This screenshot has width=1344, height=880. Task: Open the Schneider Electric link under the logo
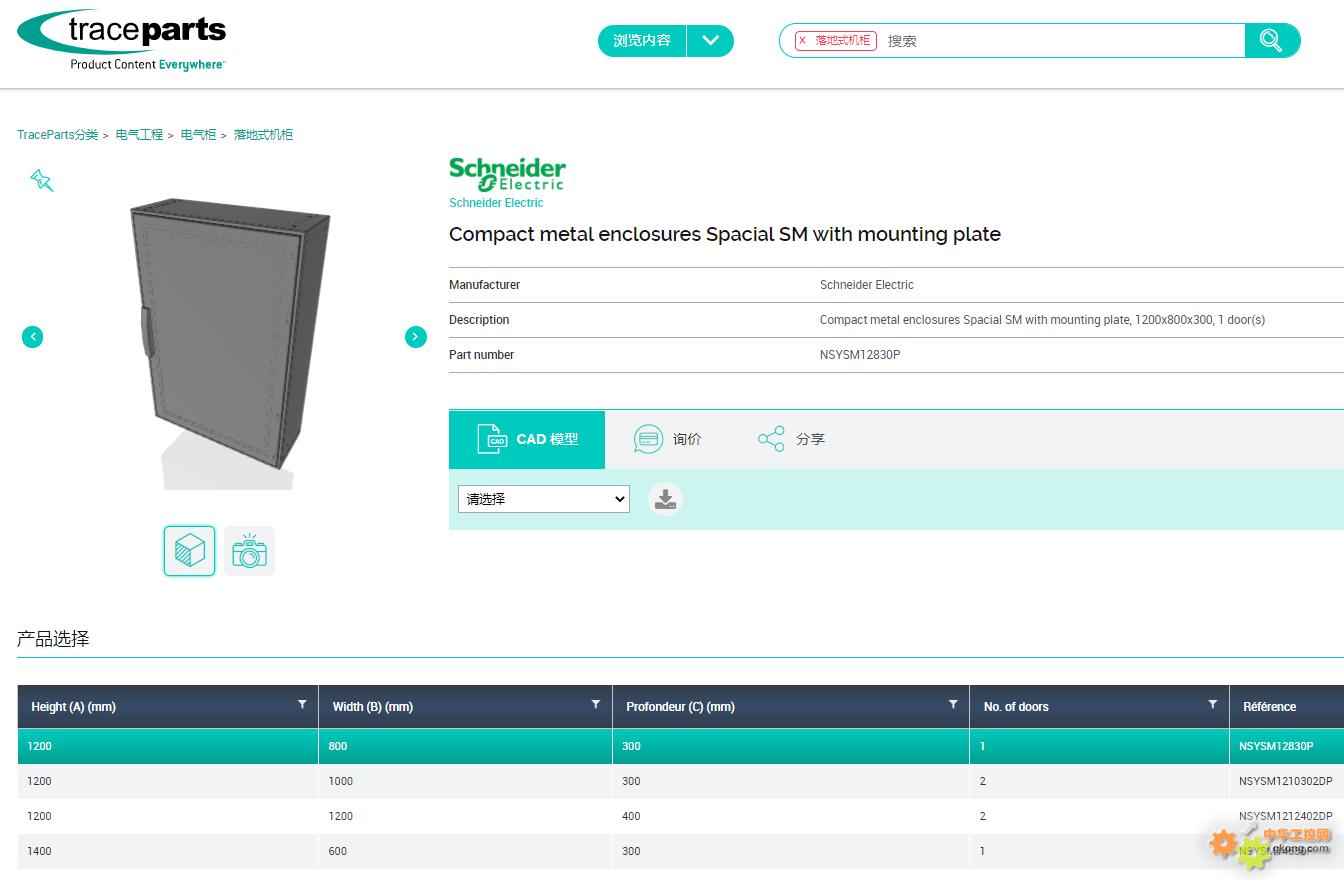[496, 203]
